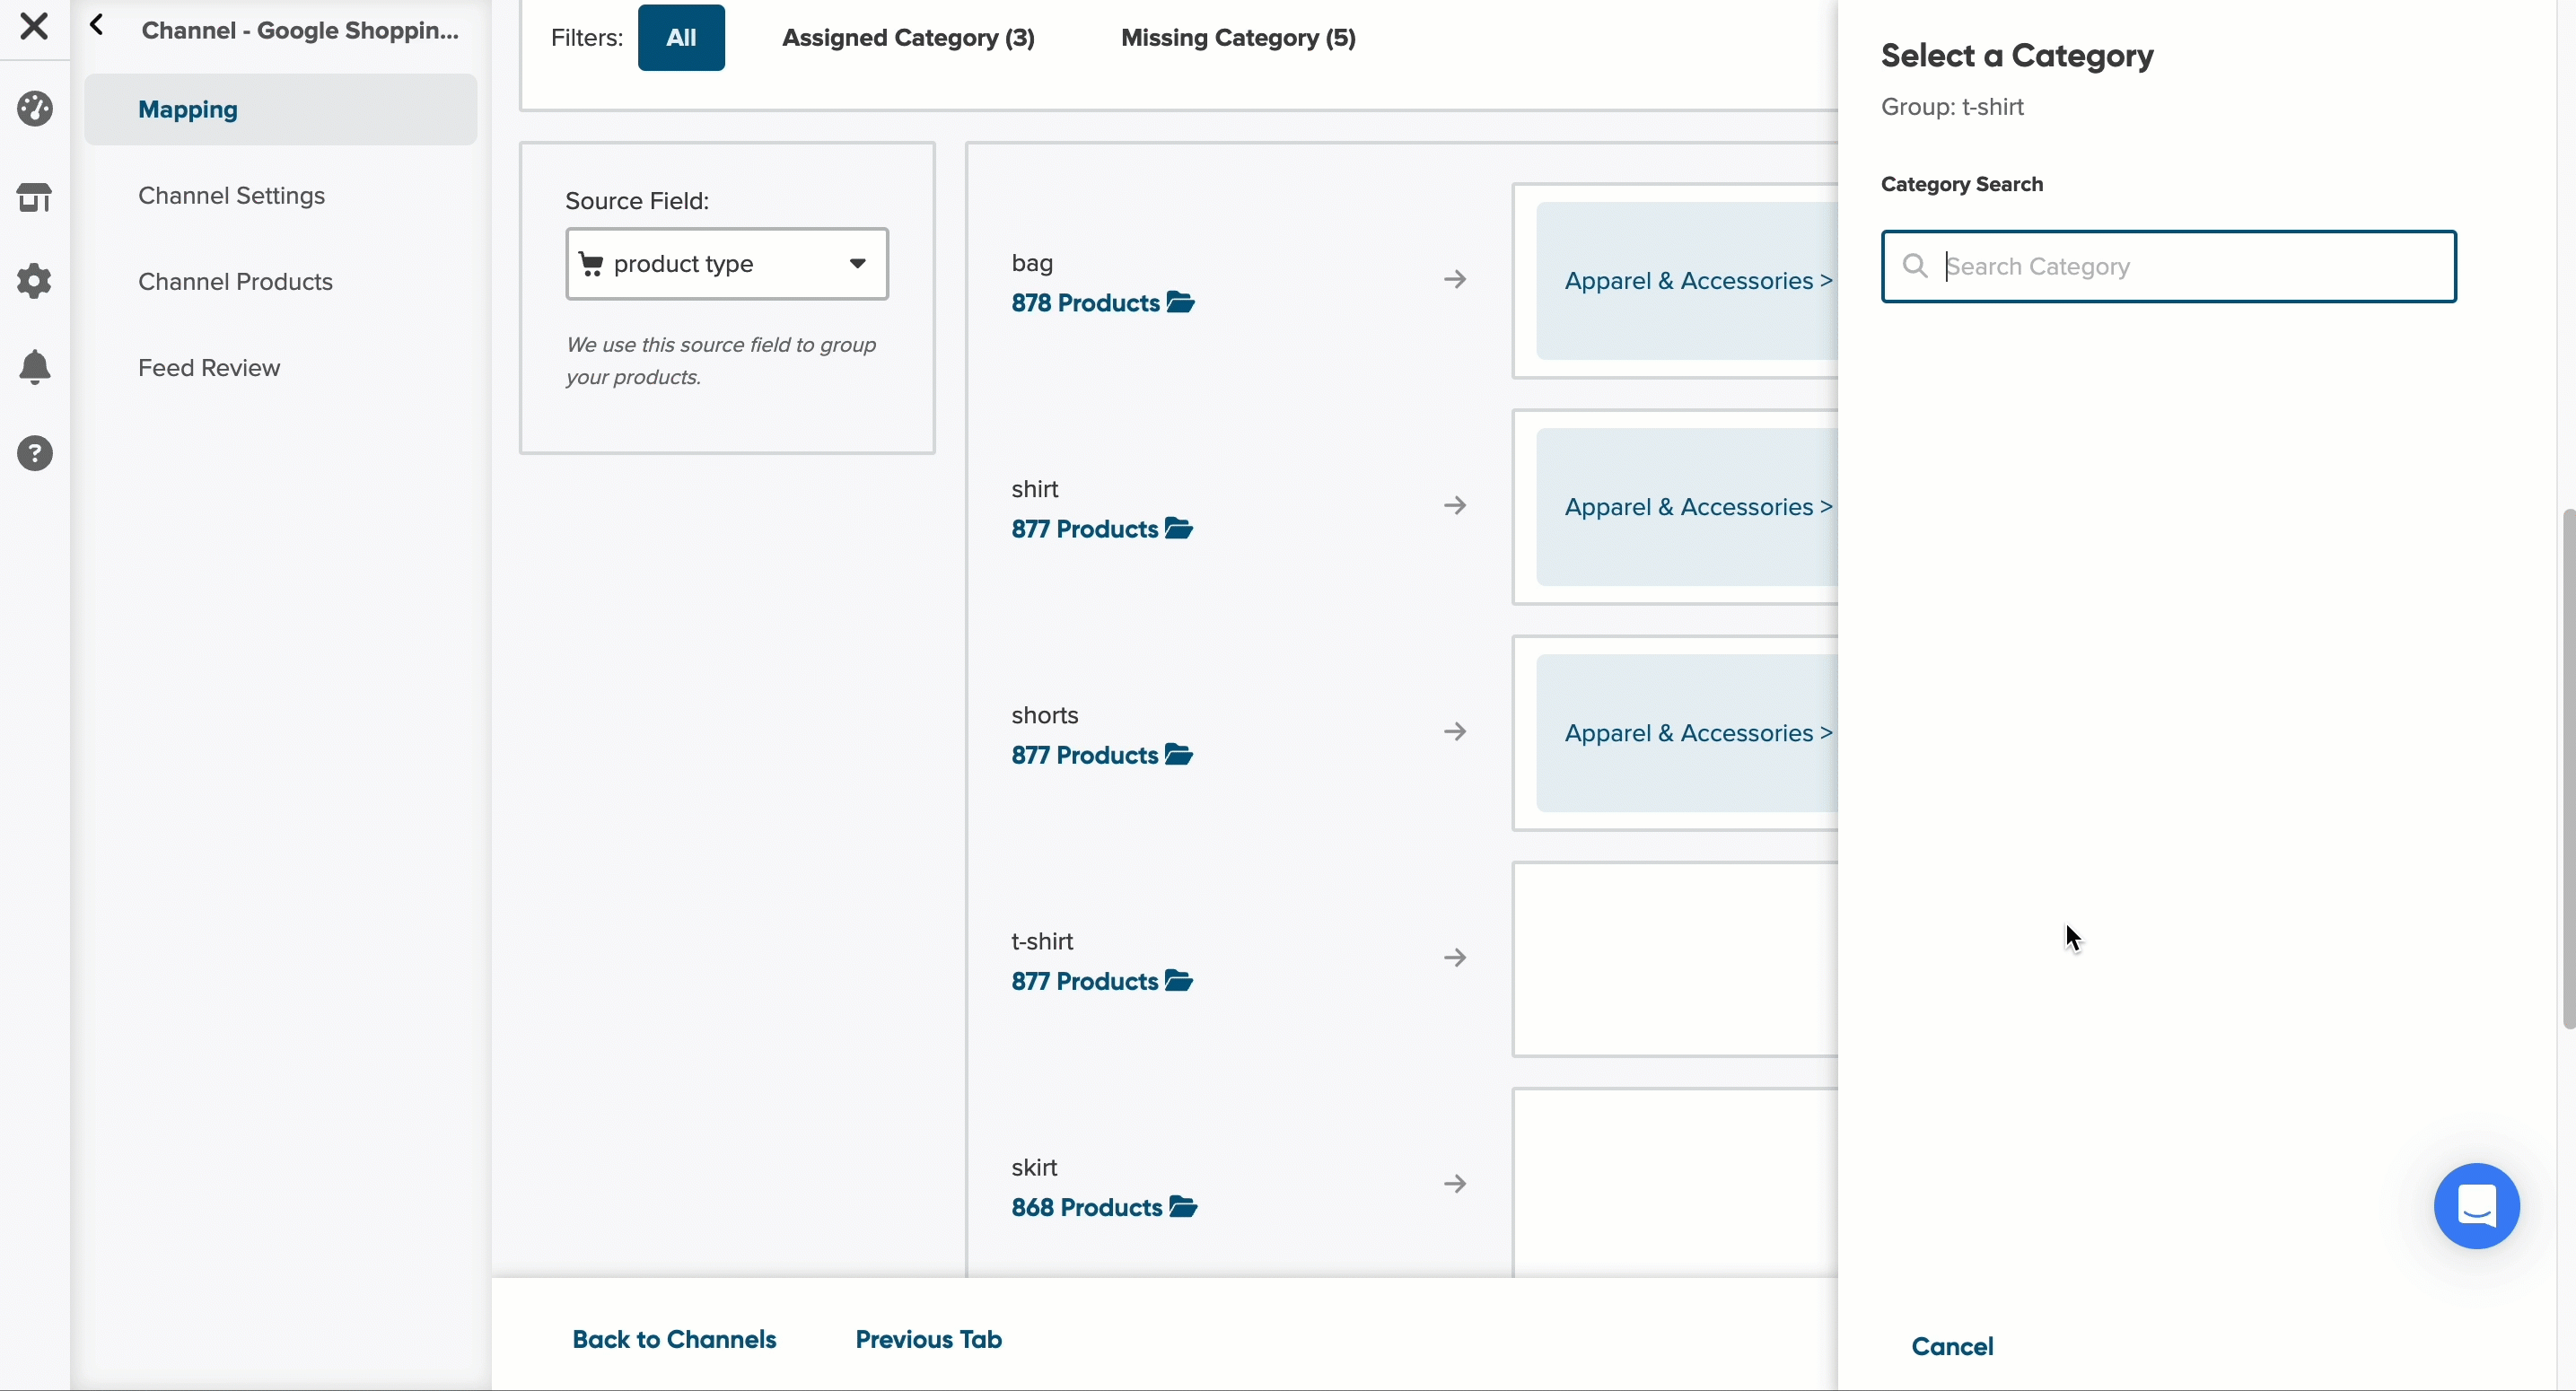The width and height of the screenshot is (2576, 1391).
Task: Click Back to Channels
Action: pos(674,1339)
